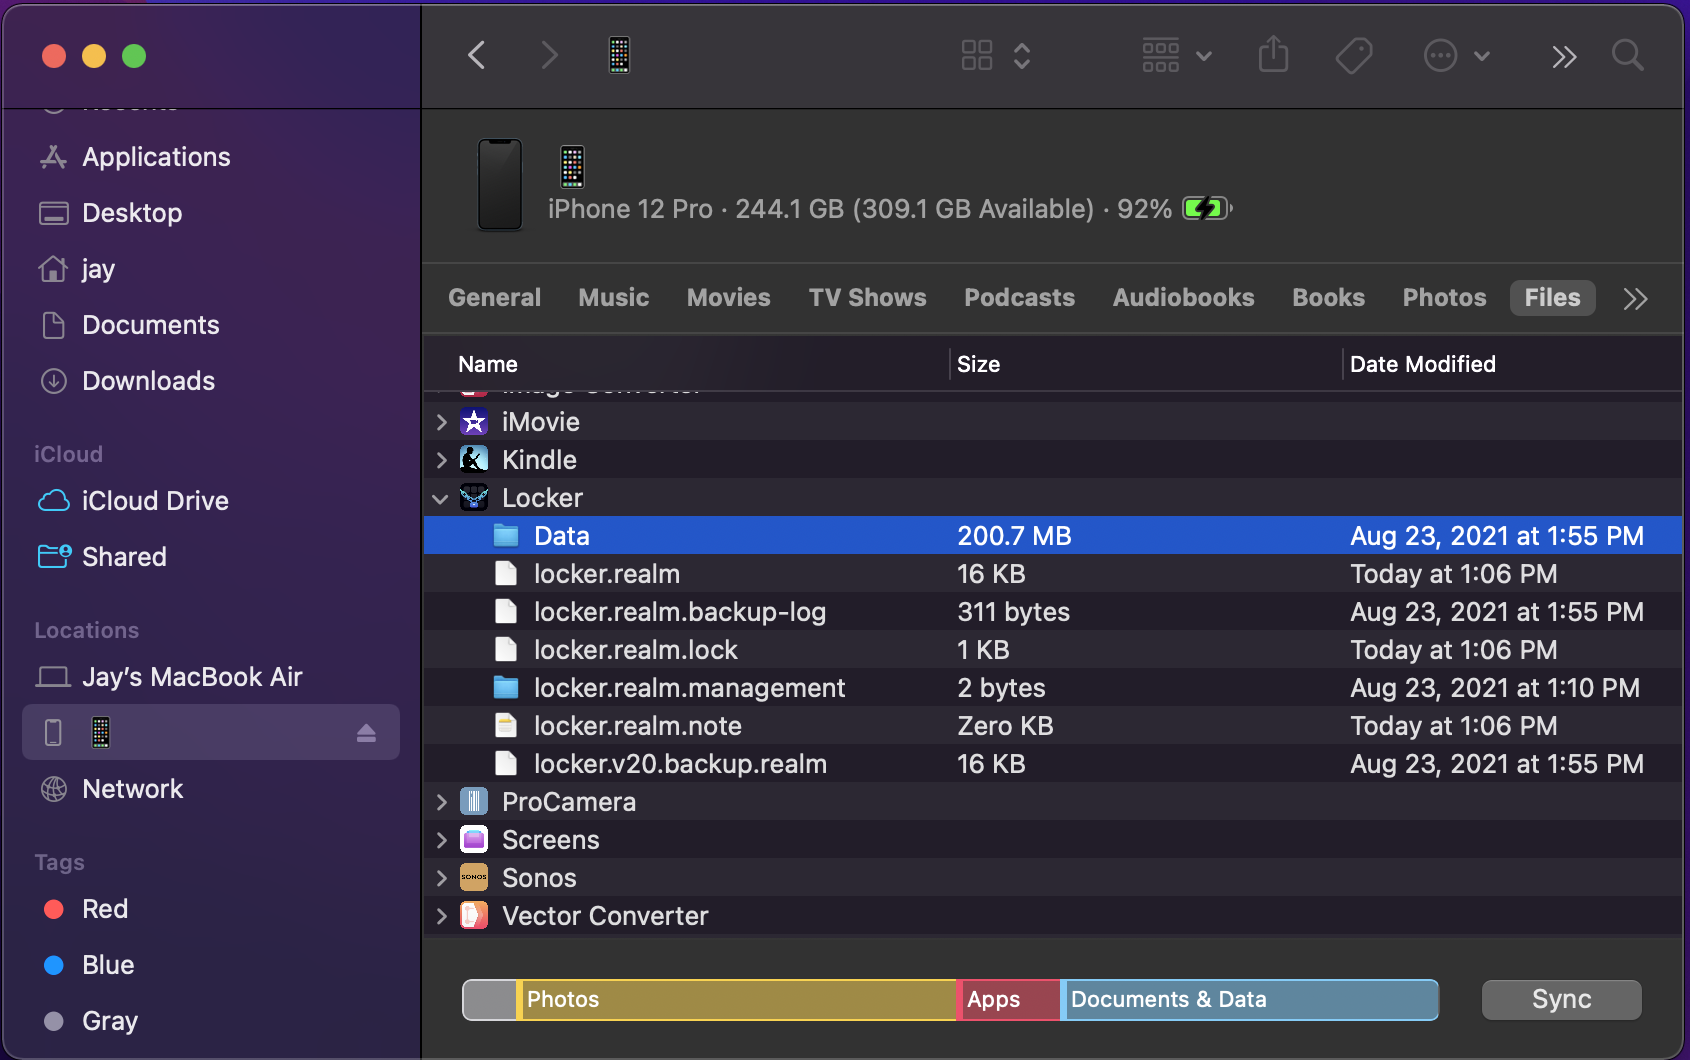This screenshot has height=1060, width=1690.
Task: Select the locker.realm.lock file
Action: (x=1053, y=650)
